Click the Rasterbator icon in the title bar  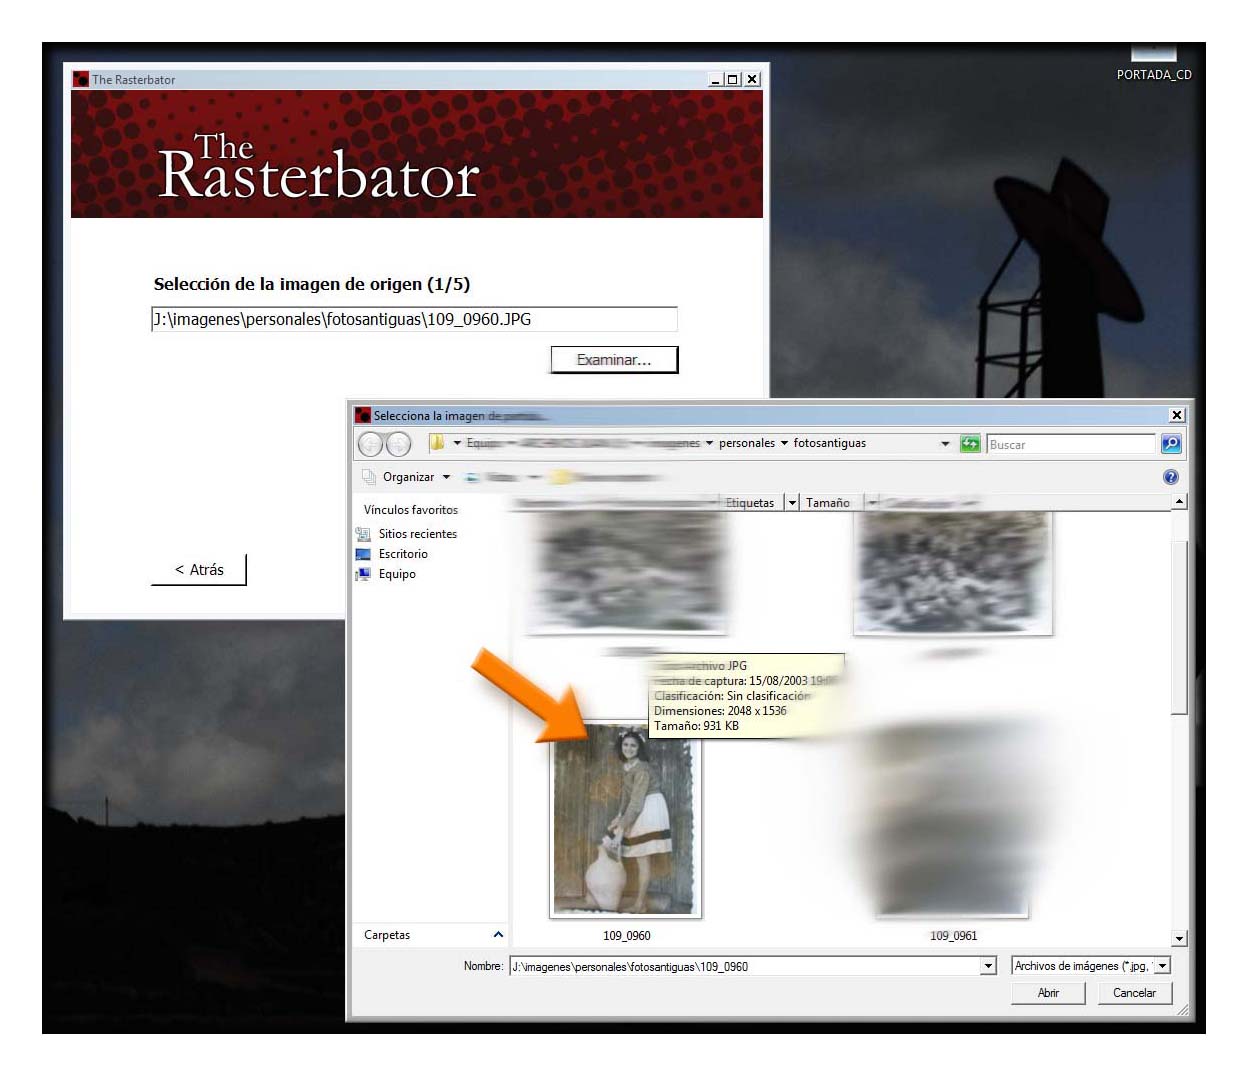pyautogui.click(x=79, y=78)
